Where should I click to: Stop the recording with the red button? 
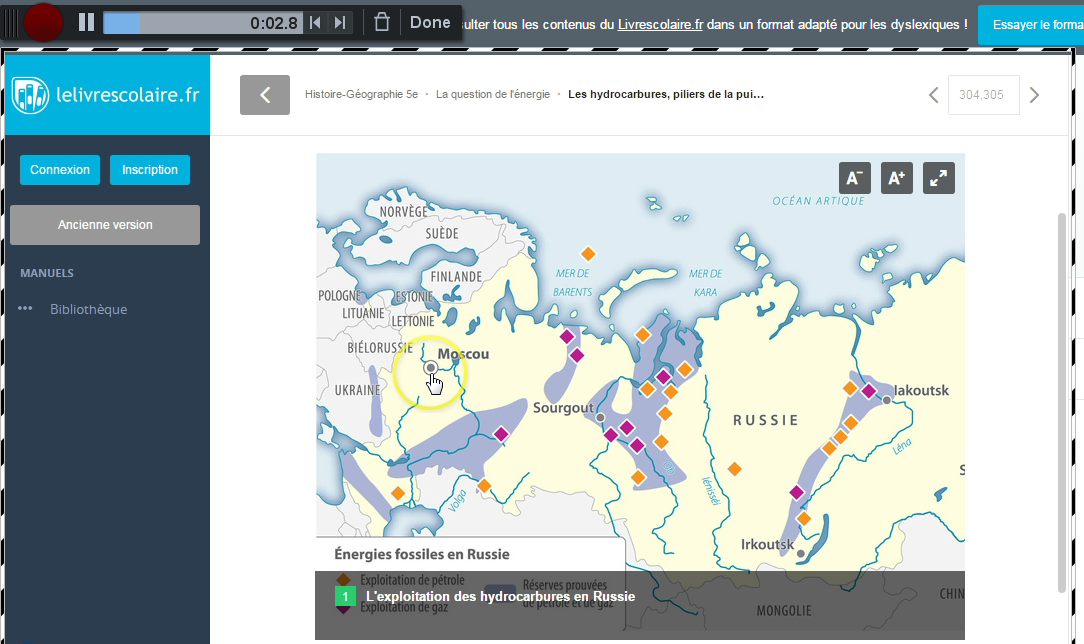click(43, 22)
